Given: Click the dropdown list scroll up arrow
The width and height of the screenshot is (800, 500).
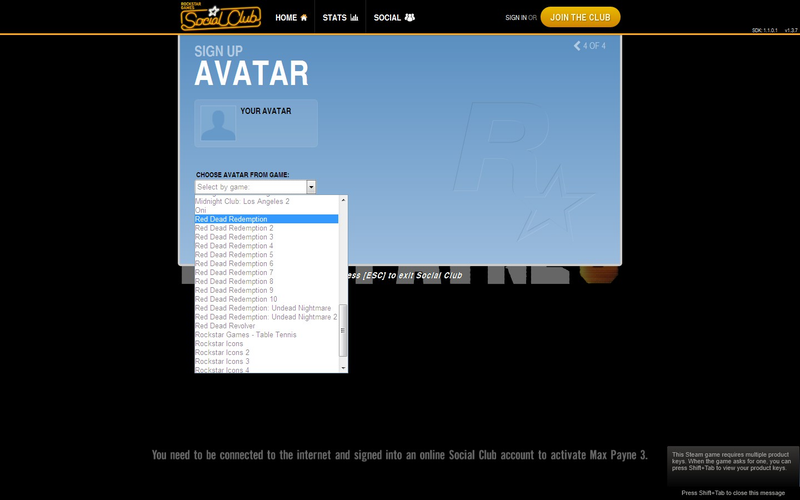Looking at the screenshot, I should [343, 200].
